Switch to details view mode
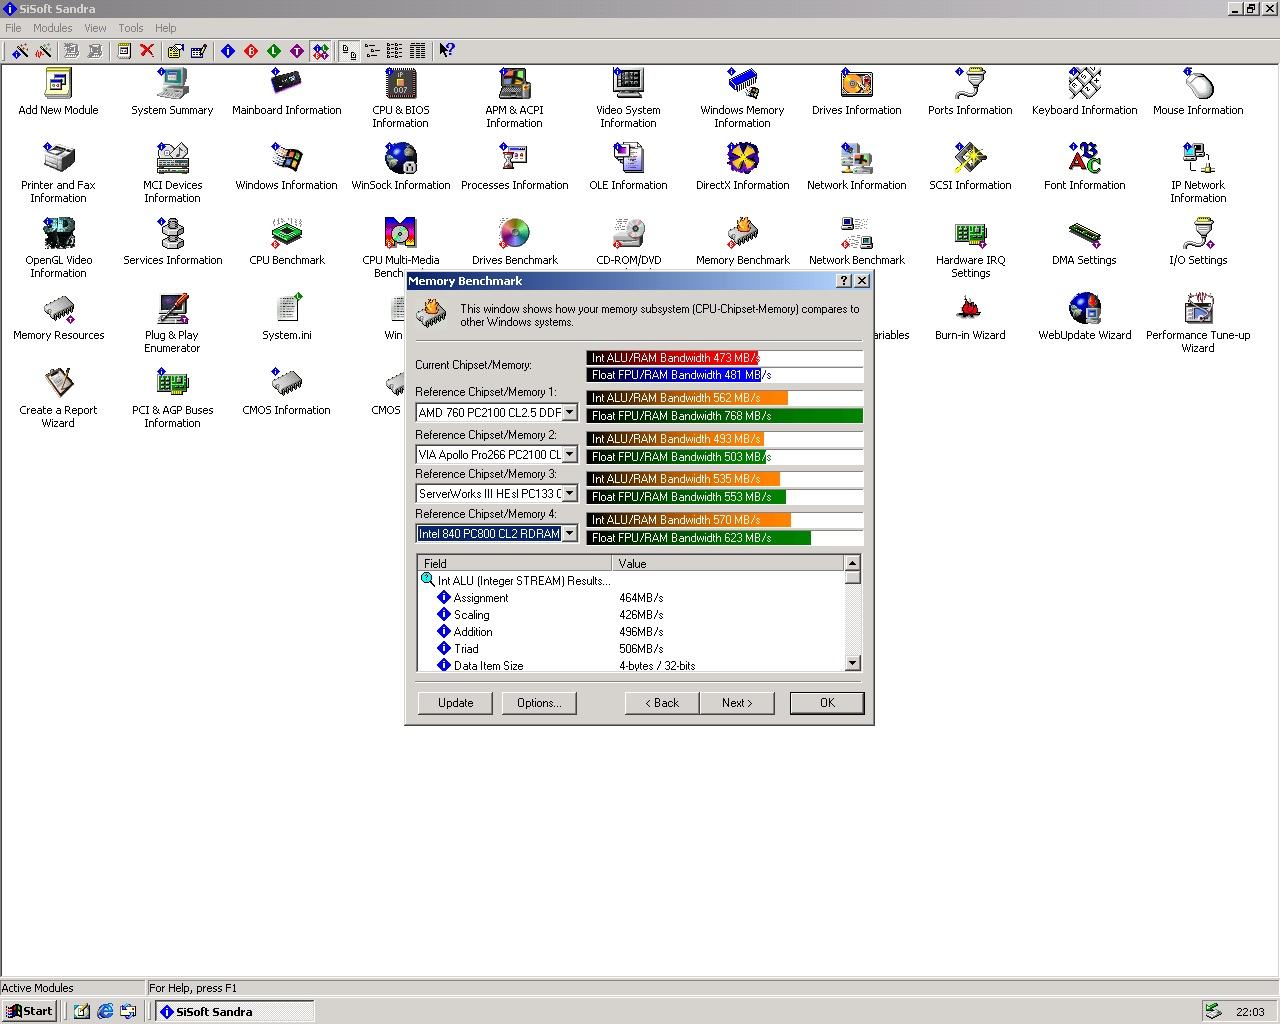 coord(418,50)
